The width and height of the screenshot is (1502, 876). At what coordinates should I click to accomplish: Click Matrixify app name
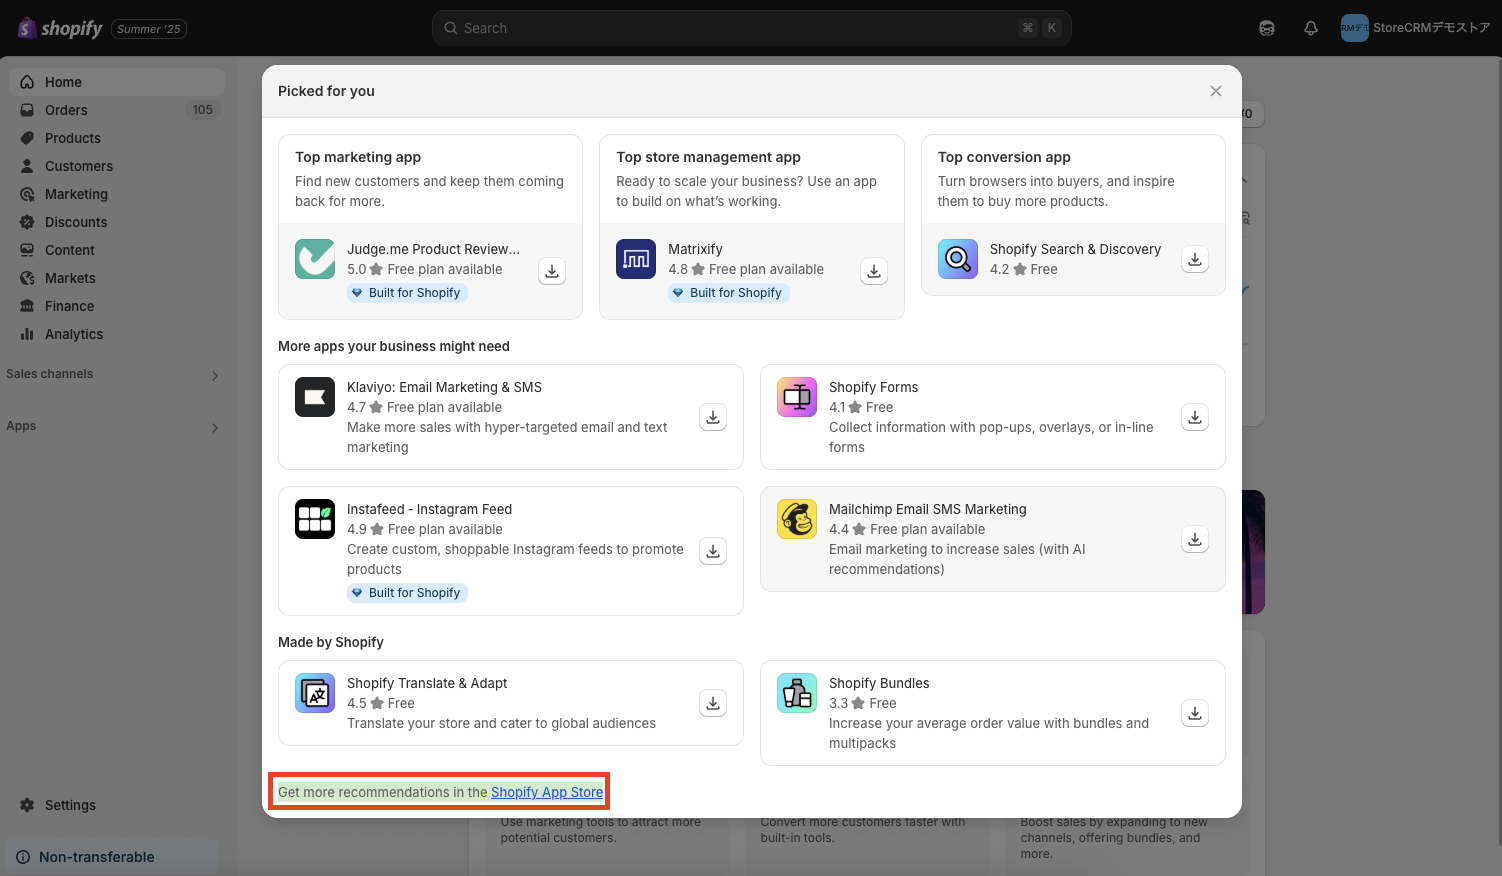695,249
